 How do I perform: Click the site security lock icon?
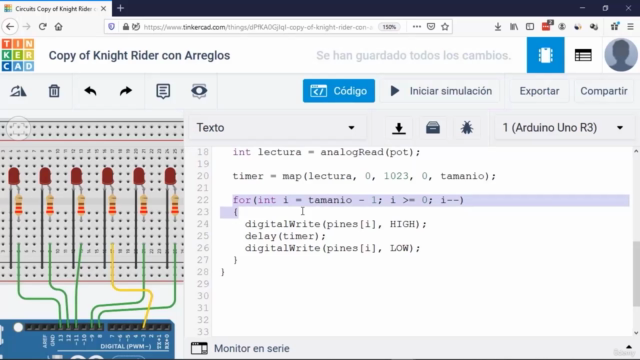(x=126, y=27)
